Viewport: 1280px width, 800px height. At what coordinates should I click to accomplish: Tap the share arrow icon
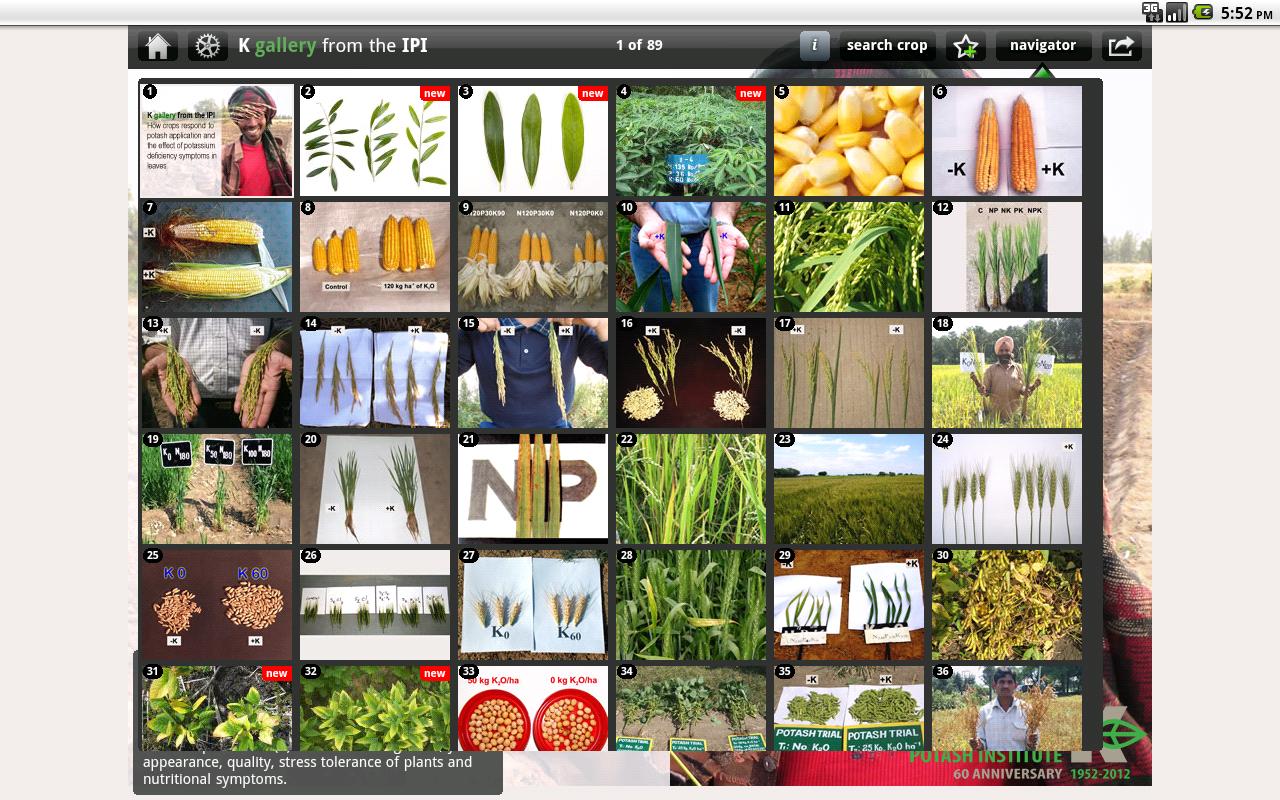coord(1122,46)
